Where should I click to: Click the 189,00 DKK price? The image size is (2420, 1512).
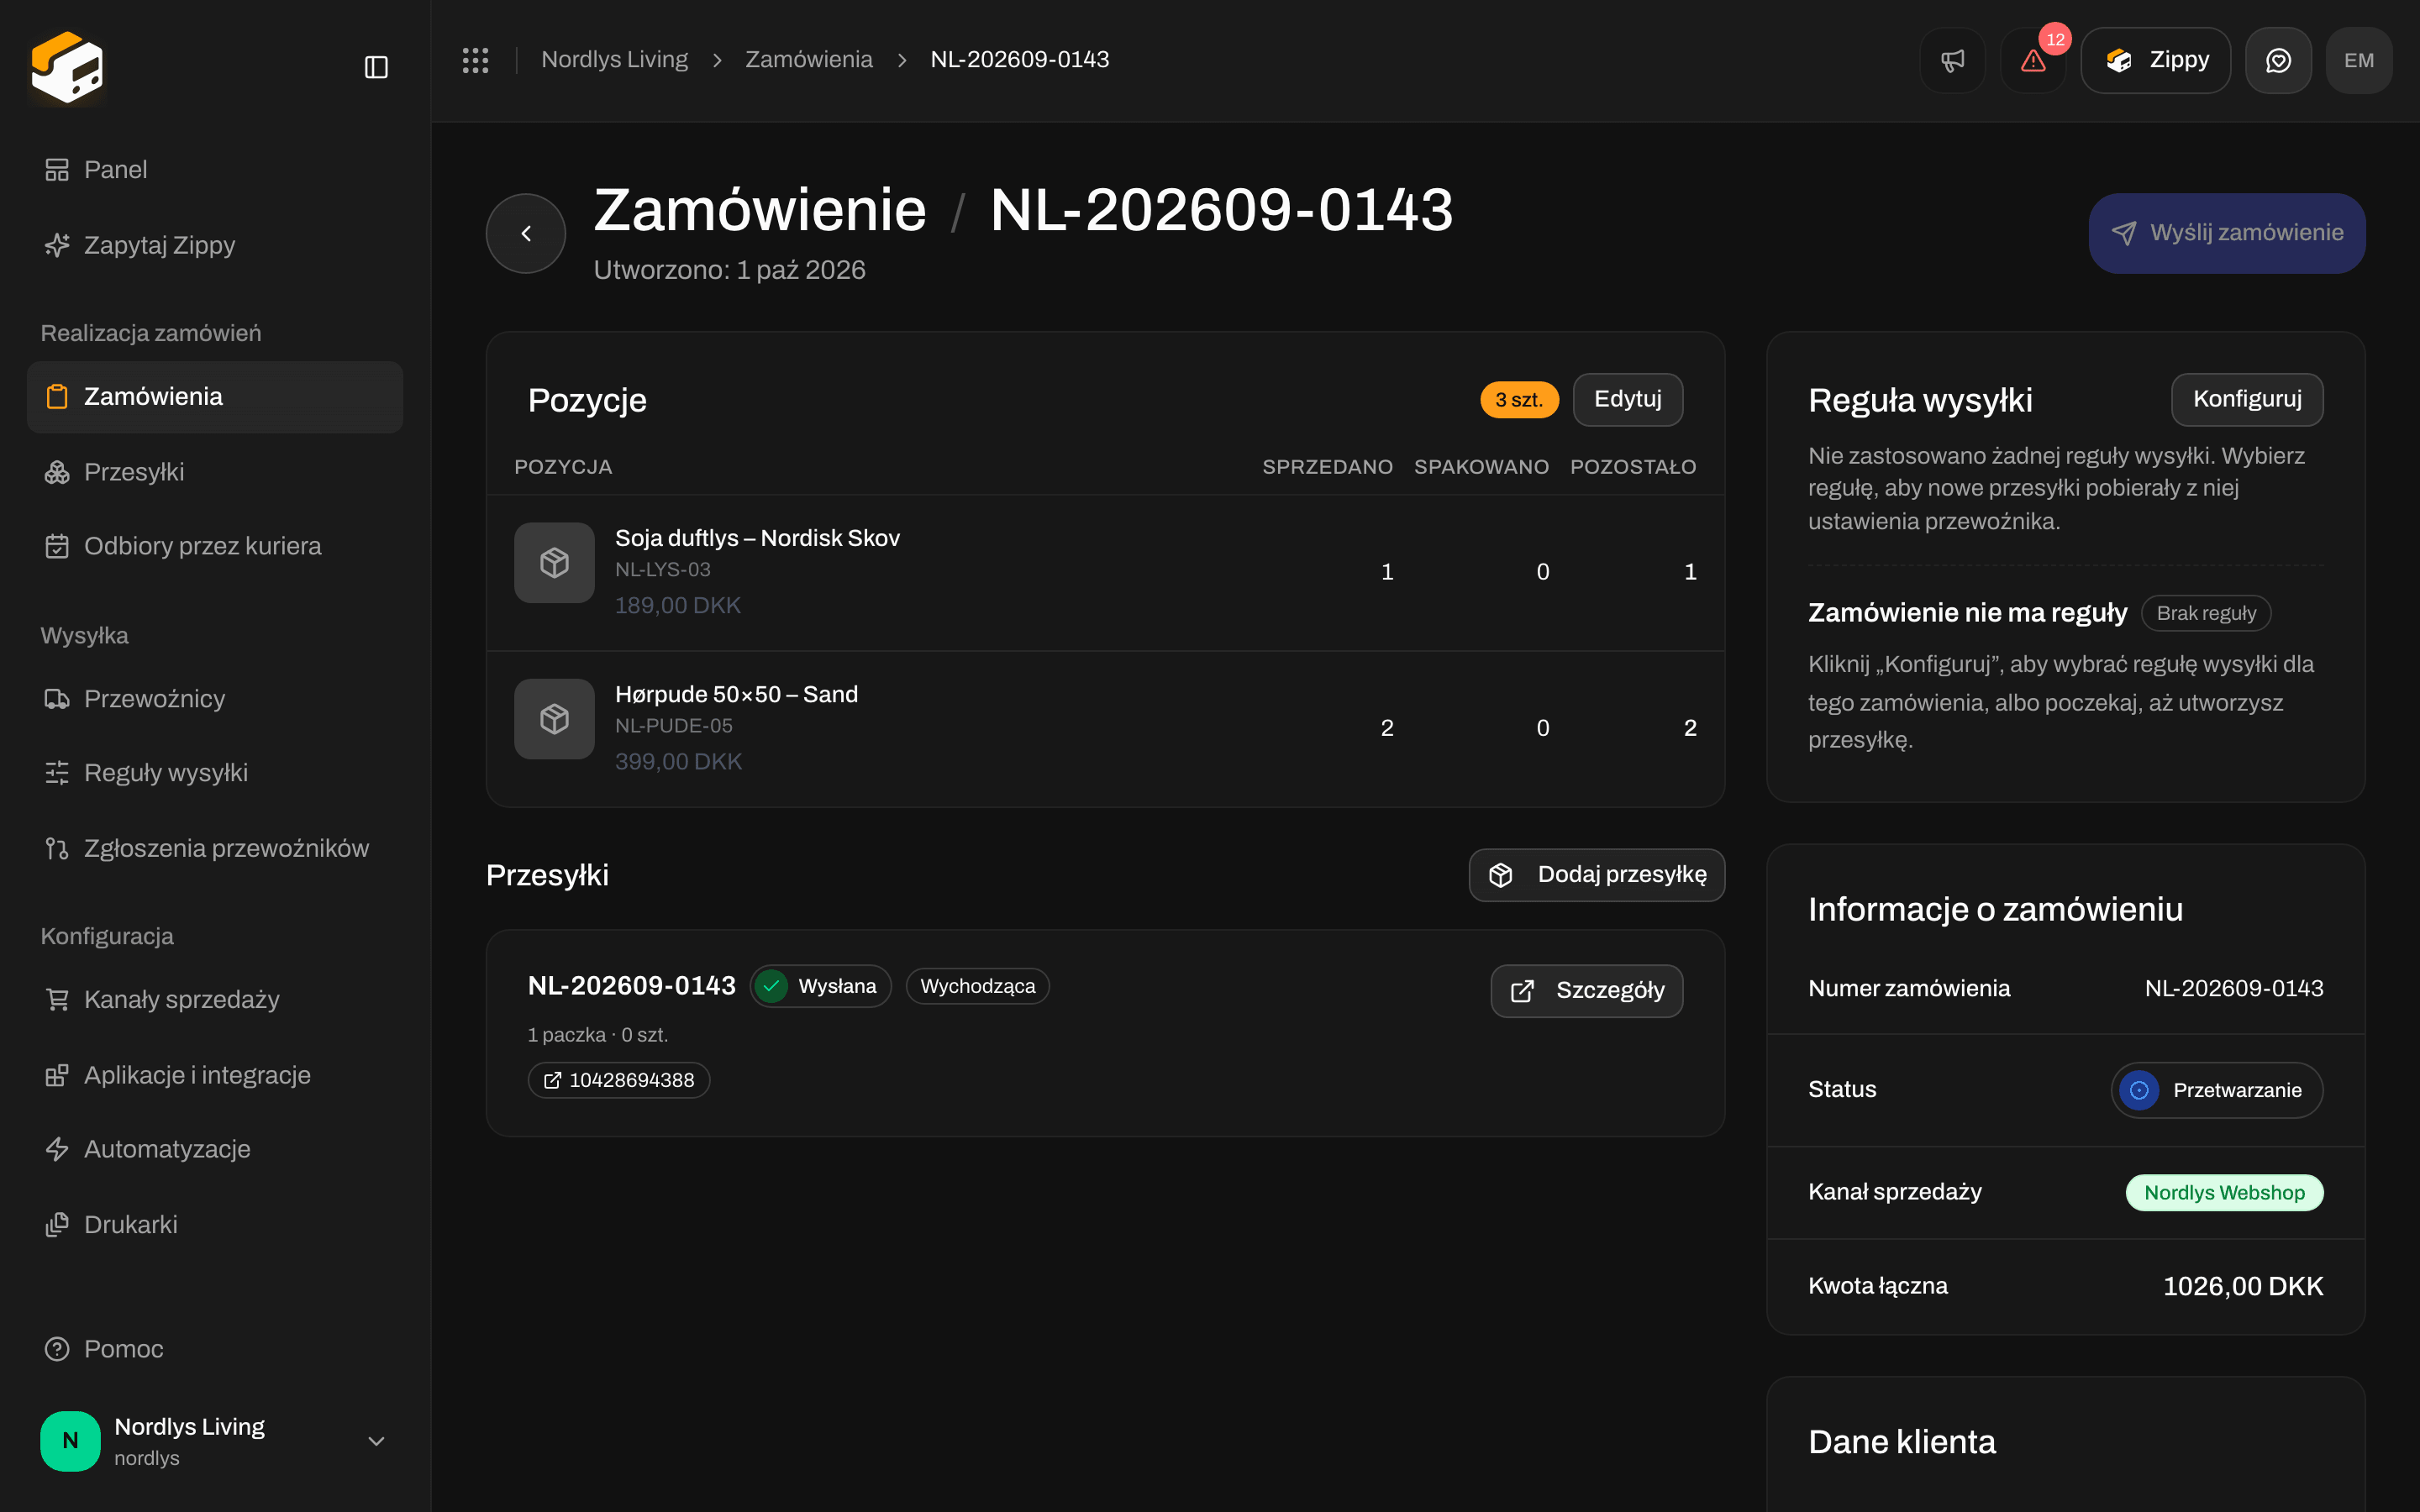[677, 605]
